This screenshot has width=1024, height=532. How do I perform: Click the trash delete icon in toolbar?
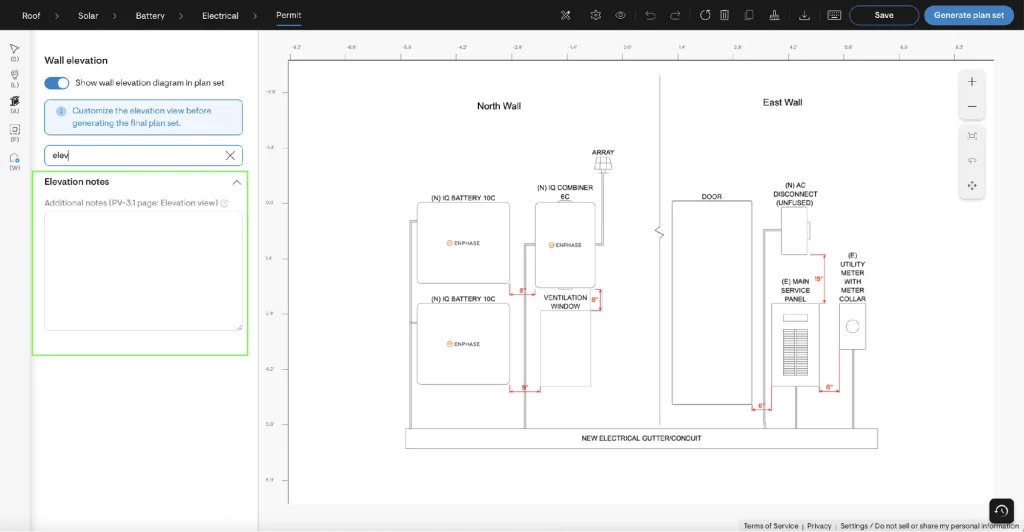click(724, 15)
